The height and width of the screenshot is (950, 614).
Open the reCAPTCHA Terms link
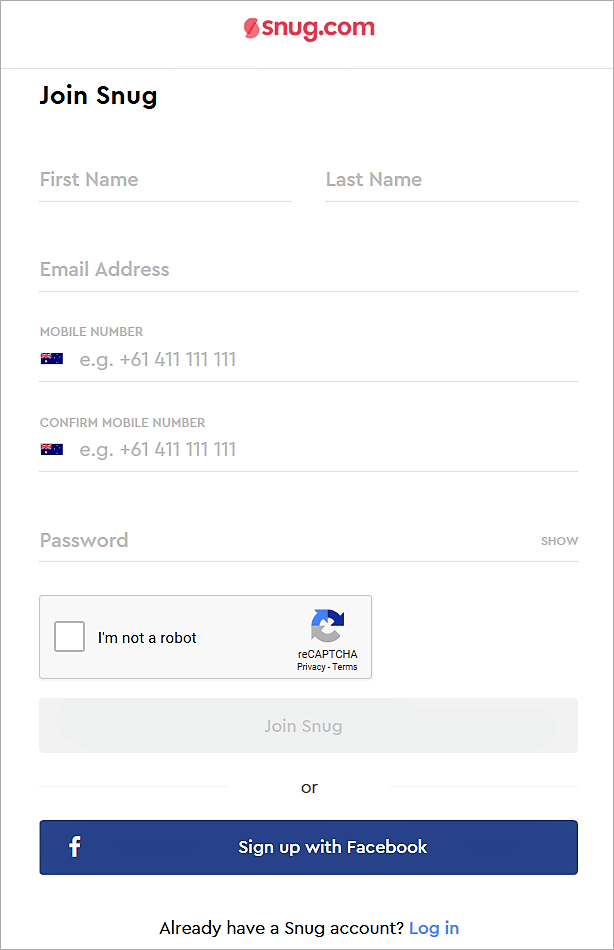click(x=345, y=667)
